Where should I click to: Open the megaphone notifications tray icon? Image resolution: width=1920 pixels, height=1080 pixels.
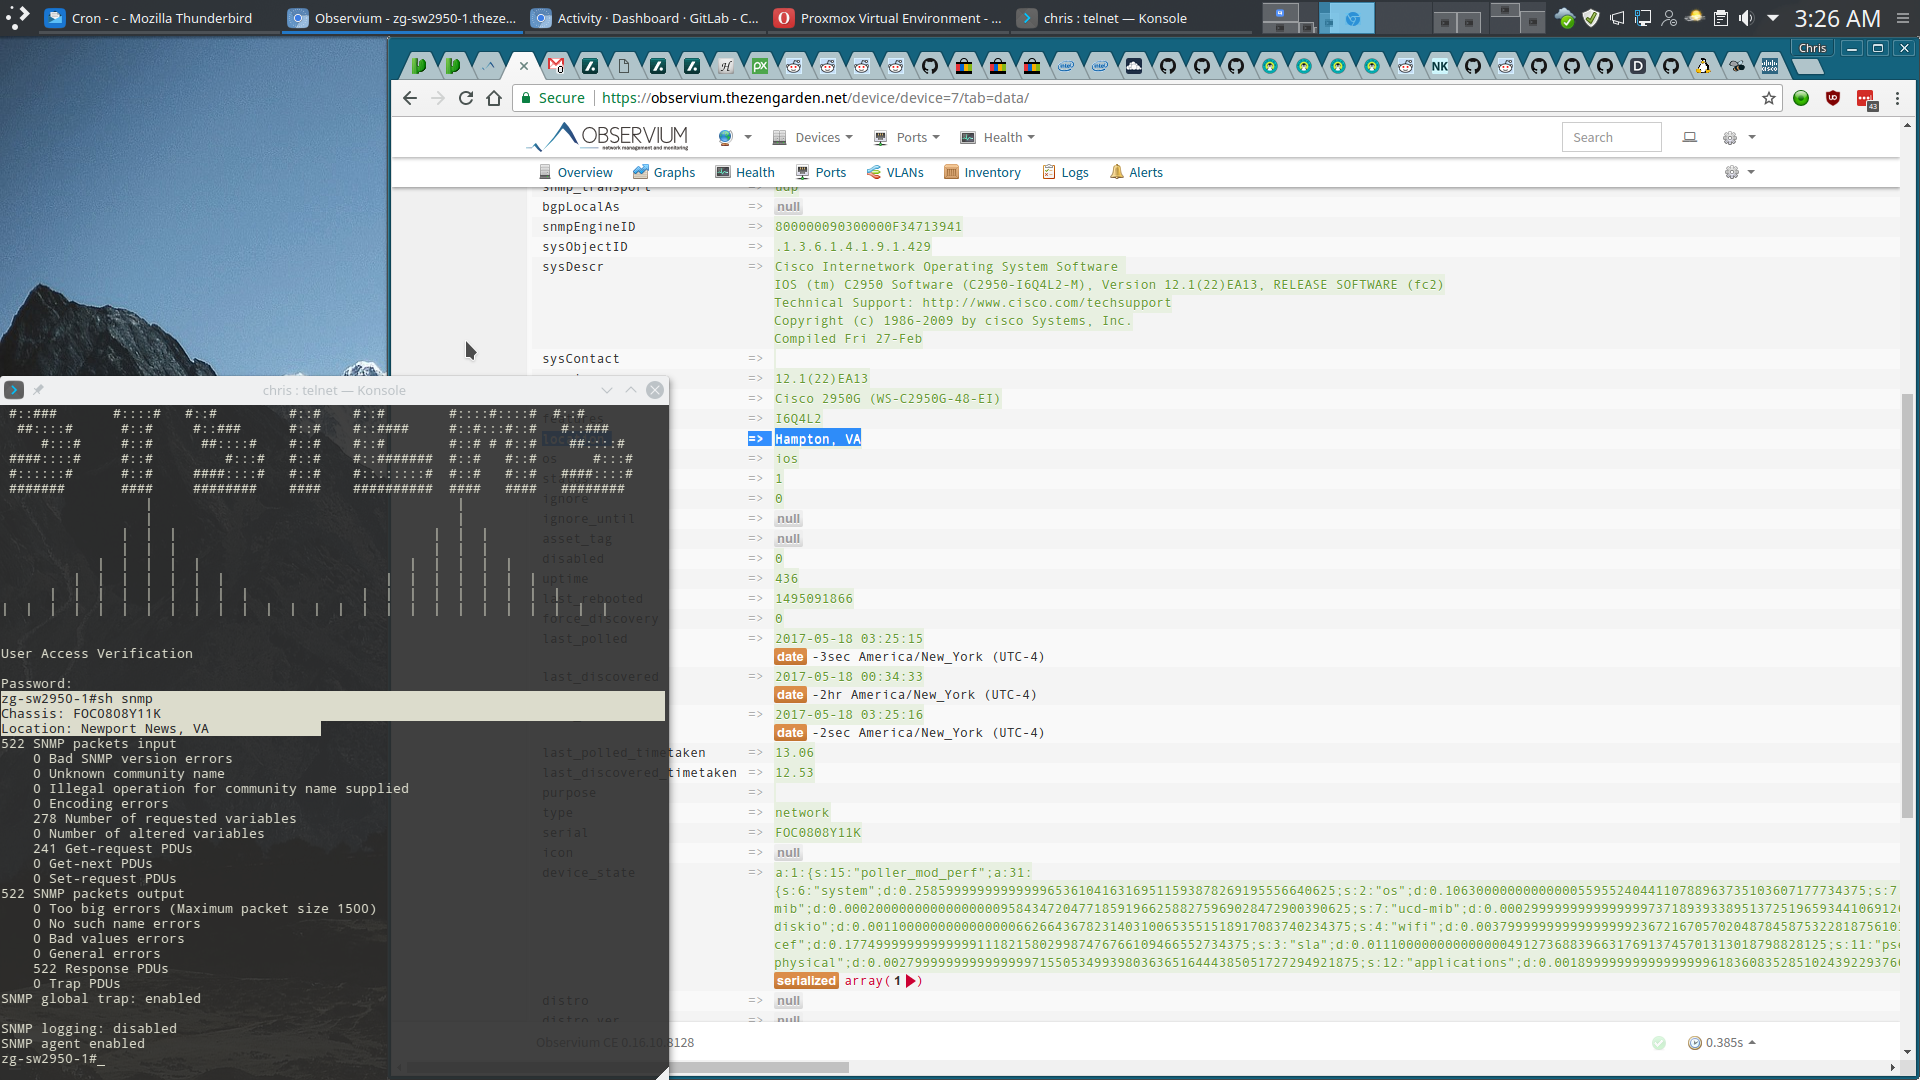coord(1617,18)
